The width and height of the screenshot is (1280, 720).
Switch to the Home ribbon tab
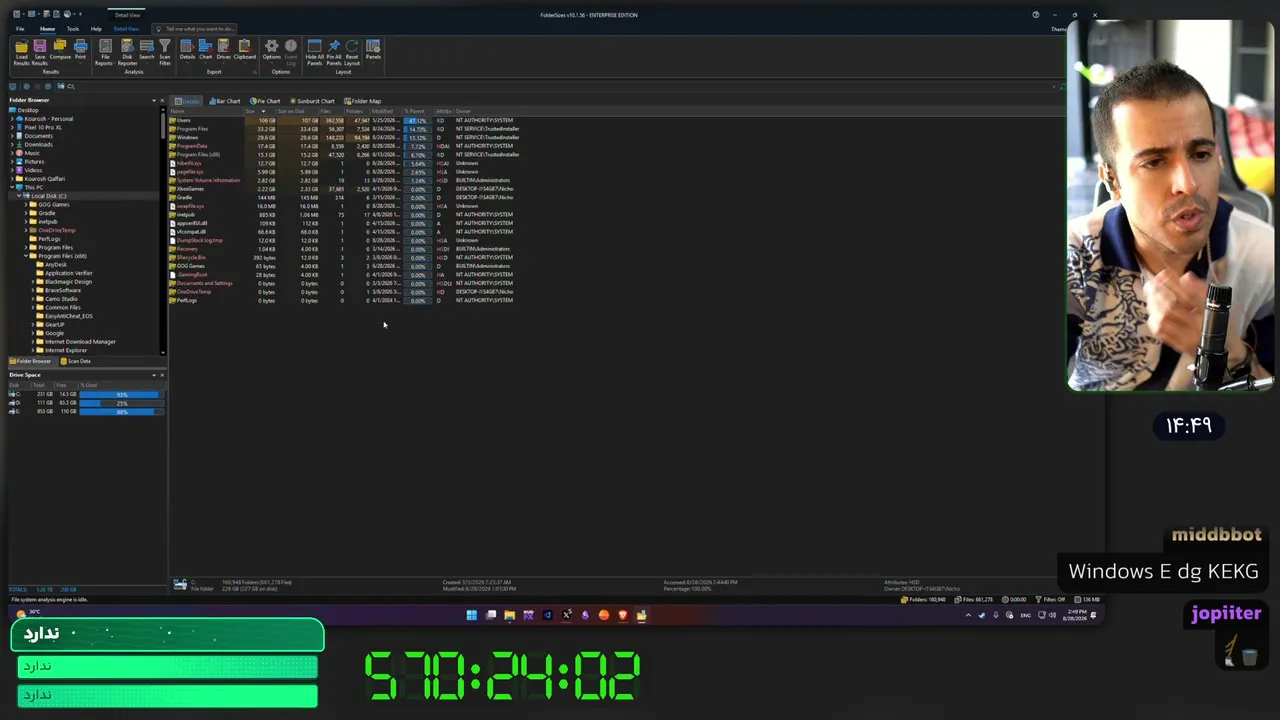pos(47,29)
